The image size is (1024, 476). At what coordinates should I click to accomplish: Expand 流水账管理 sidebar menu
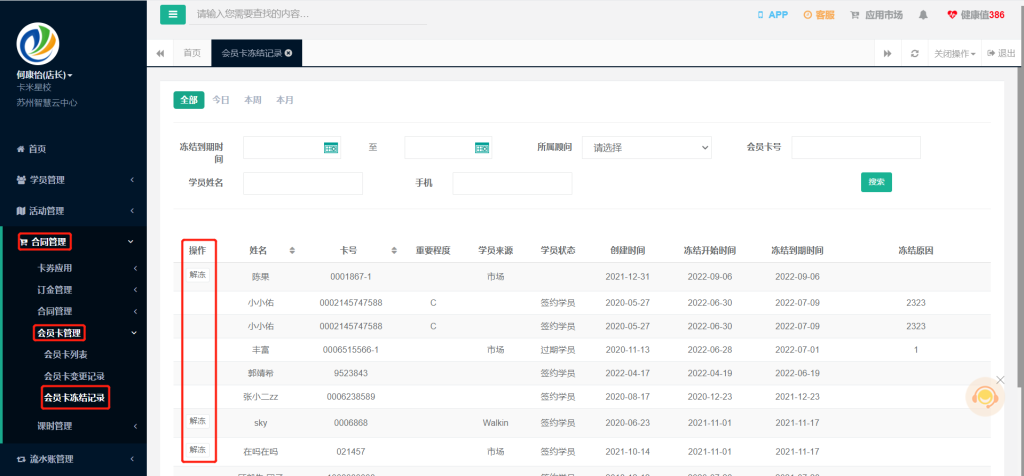pyautogui.click(x=73, y=459)
